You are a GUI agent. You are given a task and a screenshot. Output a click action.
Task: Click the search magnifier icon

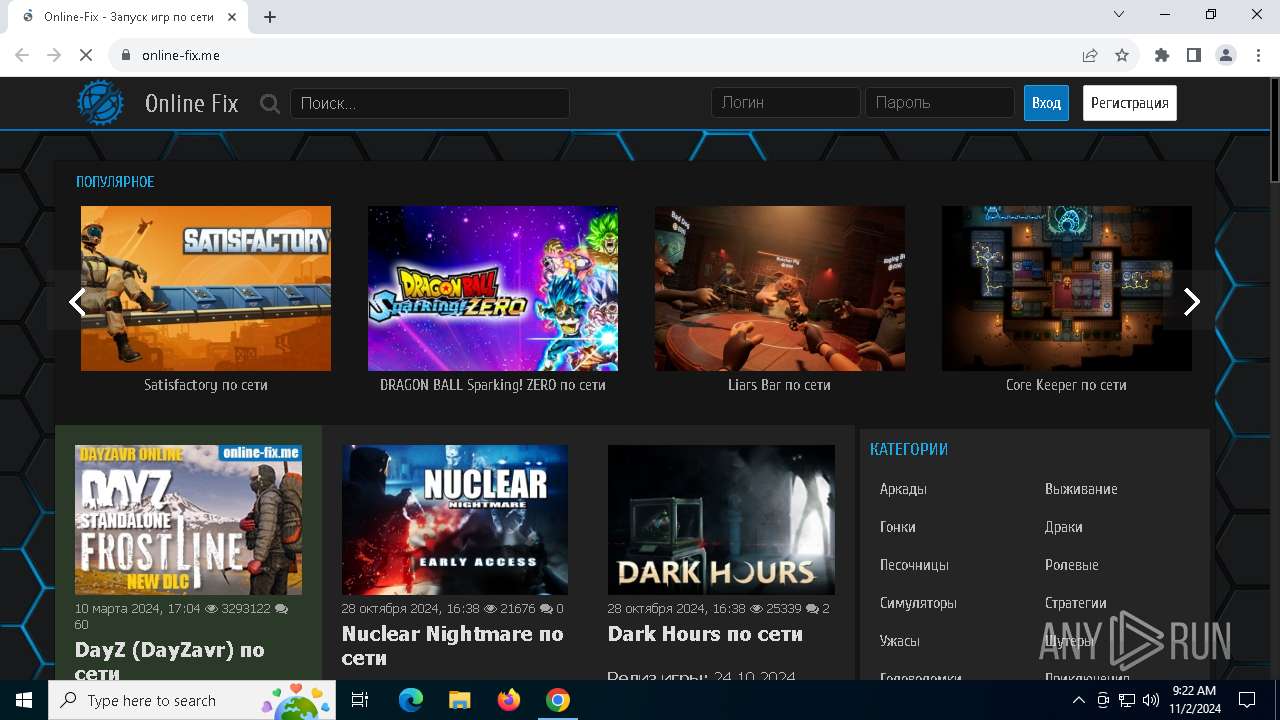click(x=270, y=103)
